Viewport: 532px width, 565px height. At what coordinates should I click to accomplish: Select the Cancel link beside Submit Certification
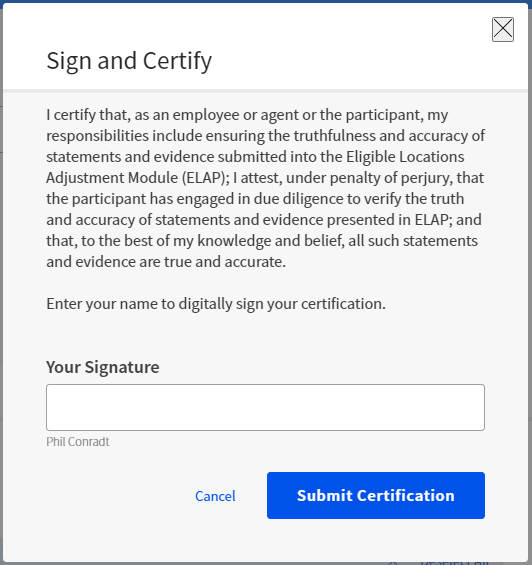[x=215, y=496]
